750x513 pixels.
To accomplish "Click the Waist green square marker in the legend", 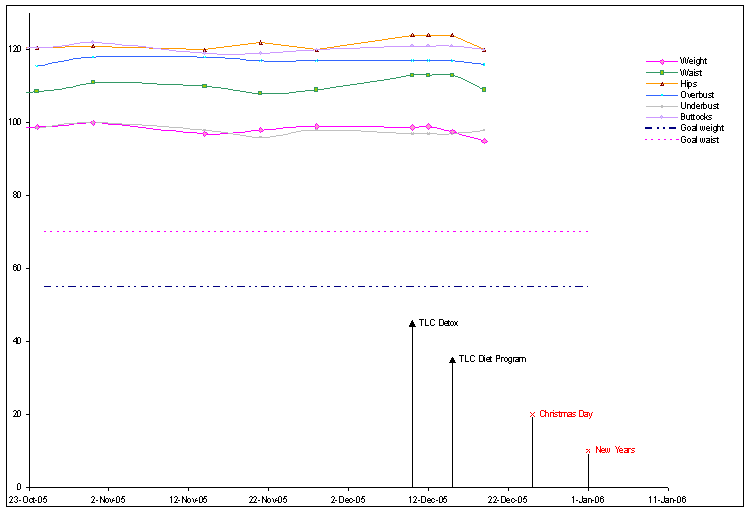I will point(662,73).
